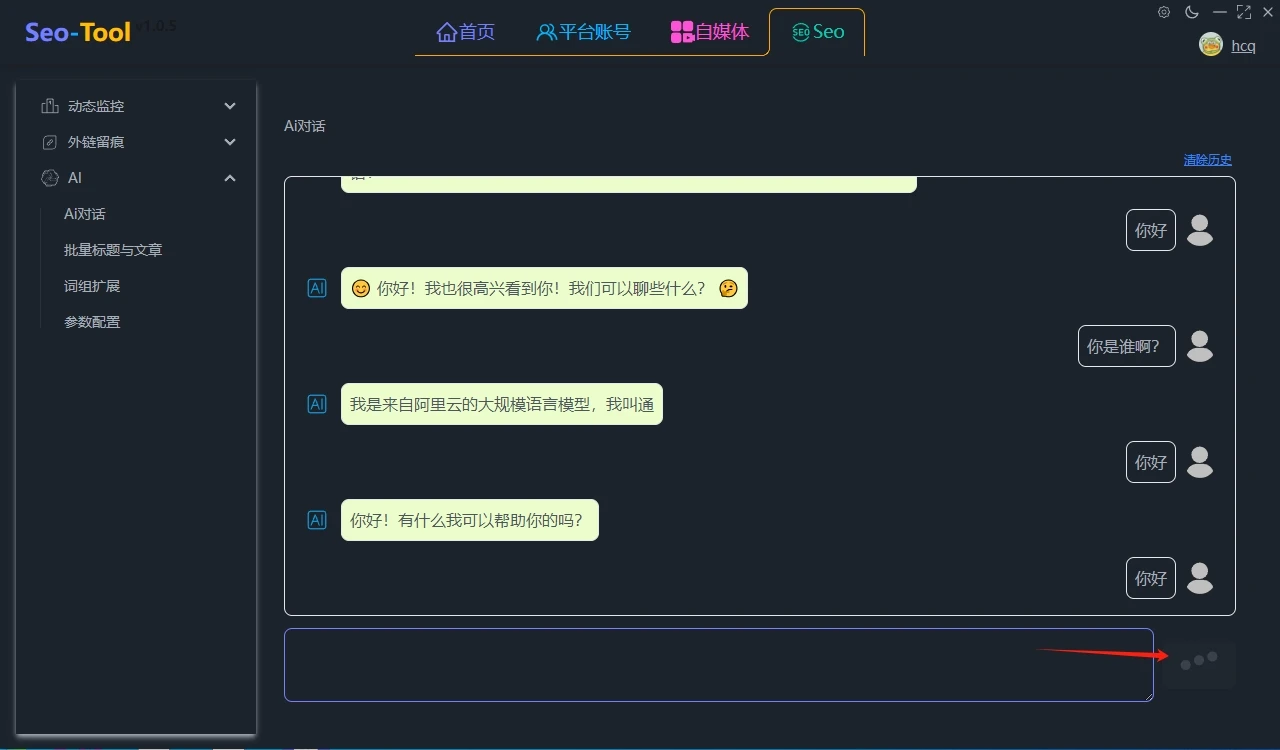Toggle dark mode with the moon icon
The image size is (1280, 750).
(x=1191, y=12)
